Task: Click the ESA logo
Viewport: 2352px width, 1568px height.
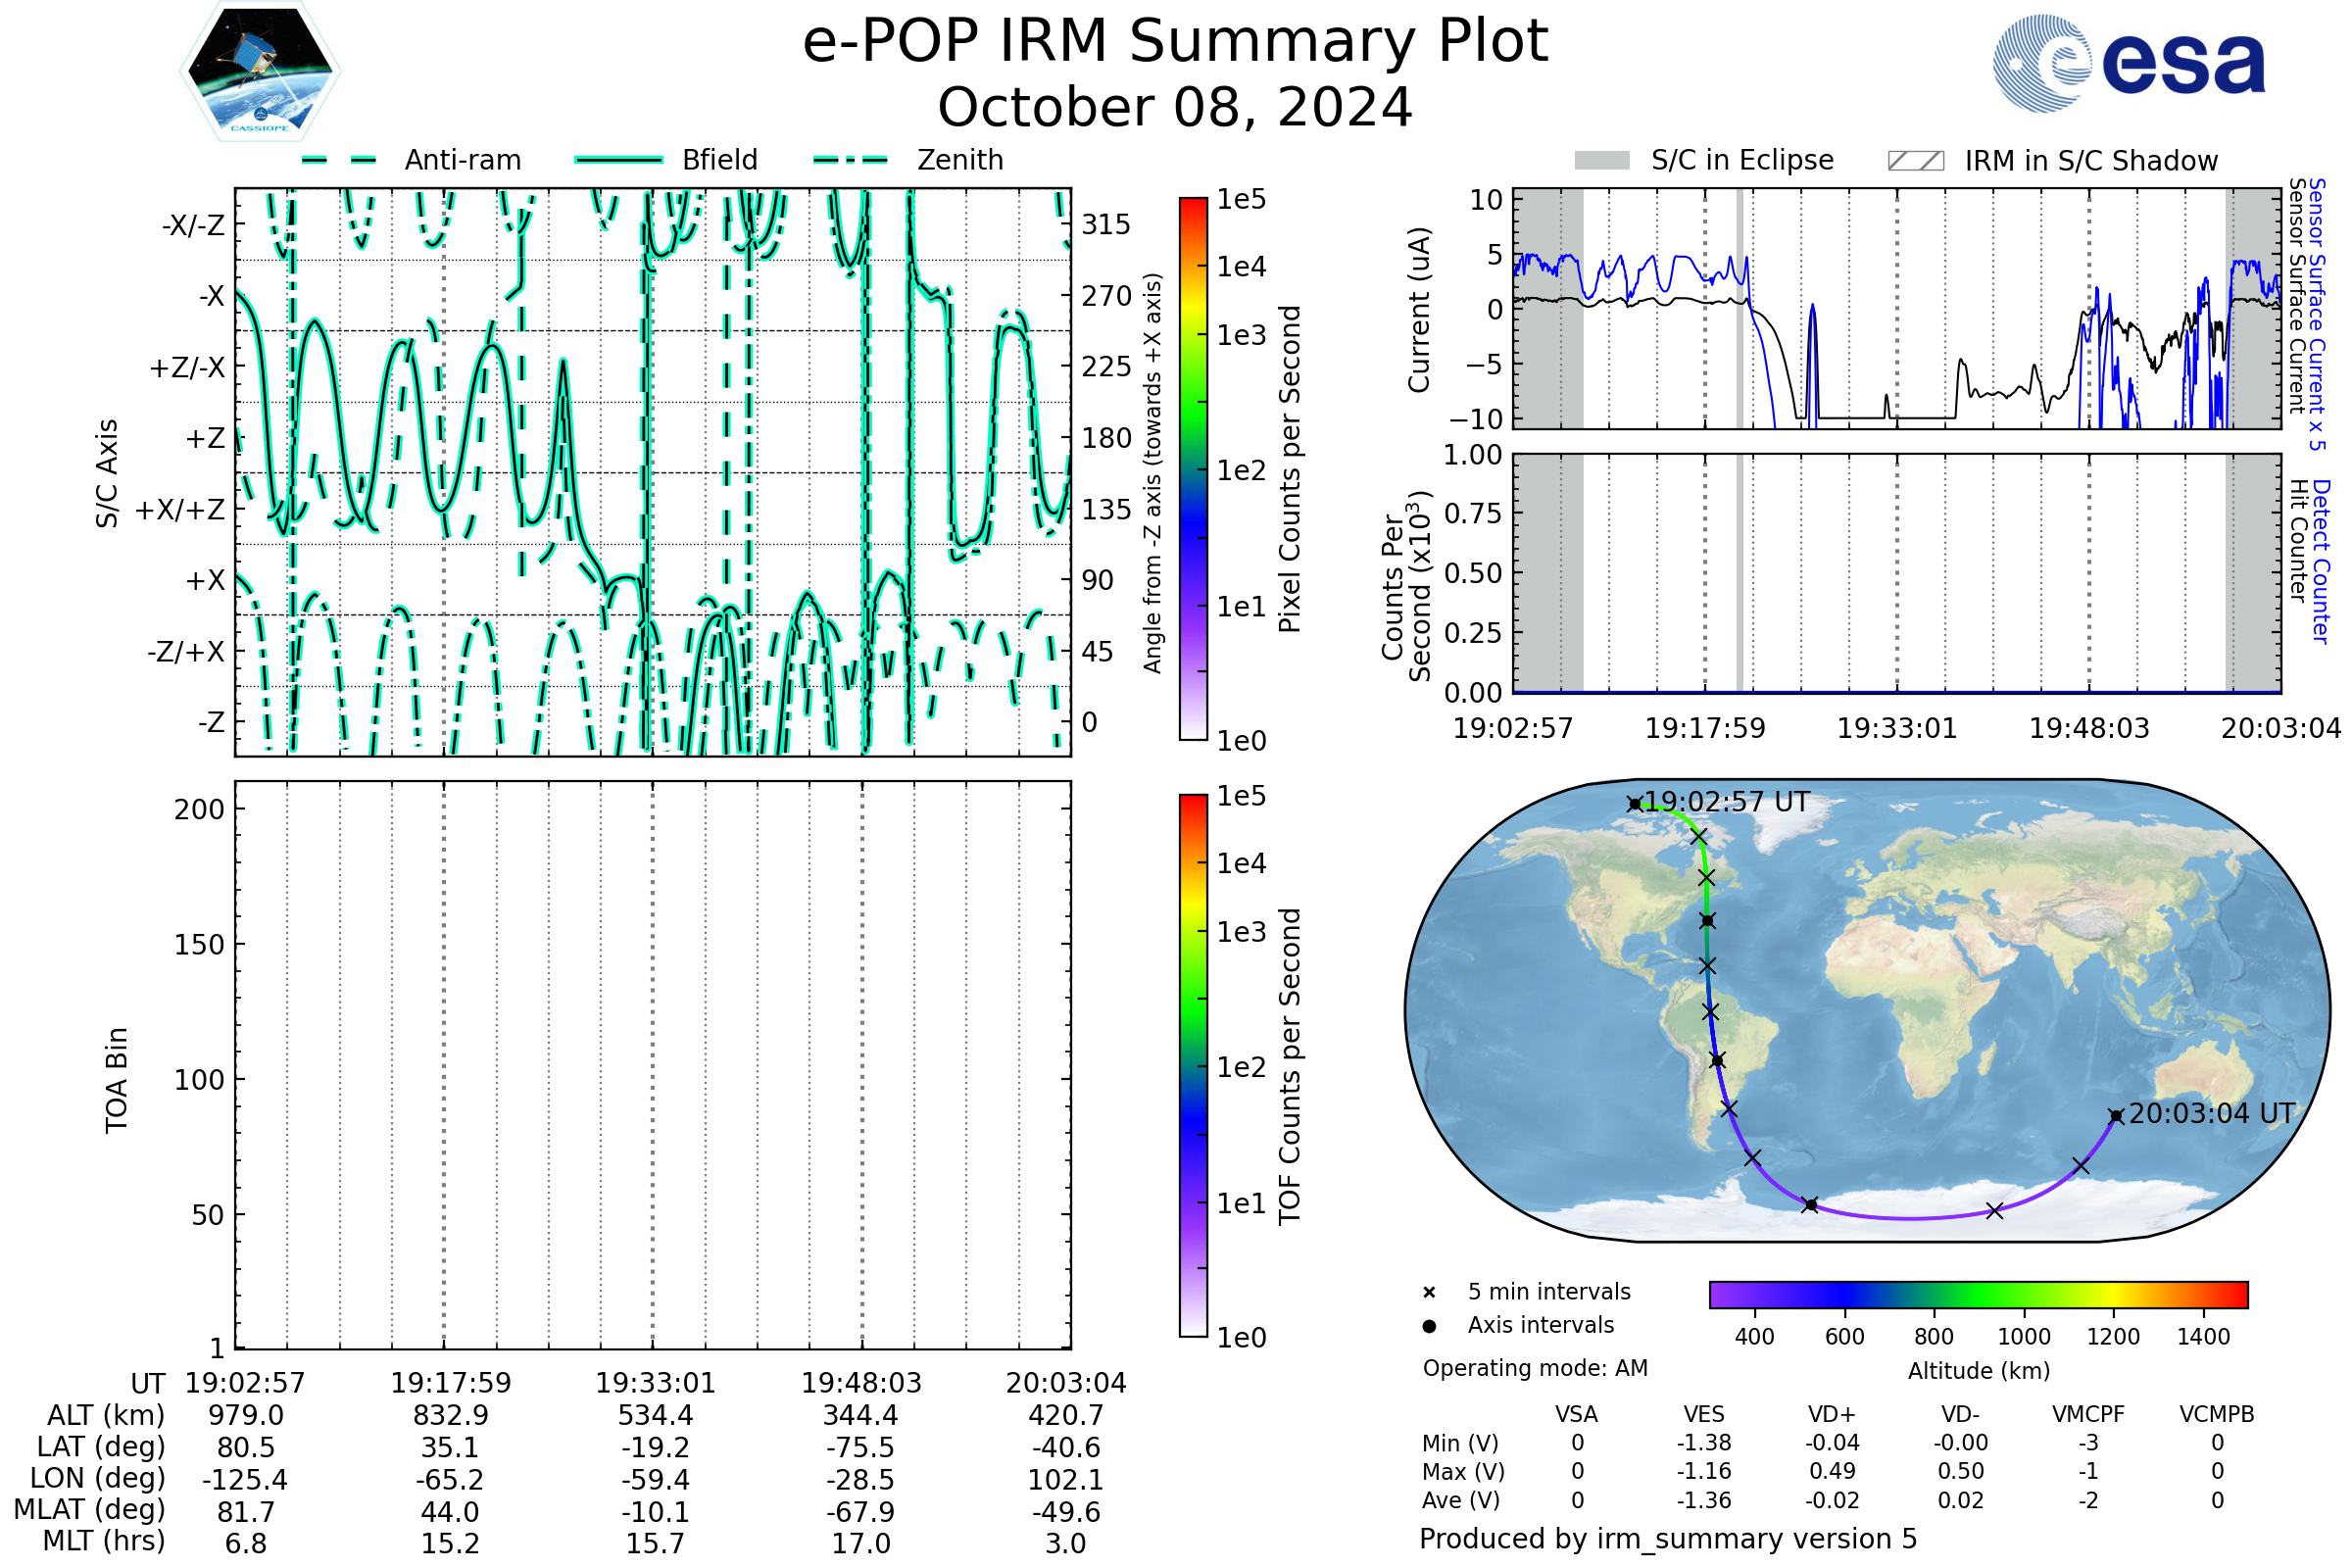Action: click(x=2130, y=64)
